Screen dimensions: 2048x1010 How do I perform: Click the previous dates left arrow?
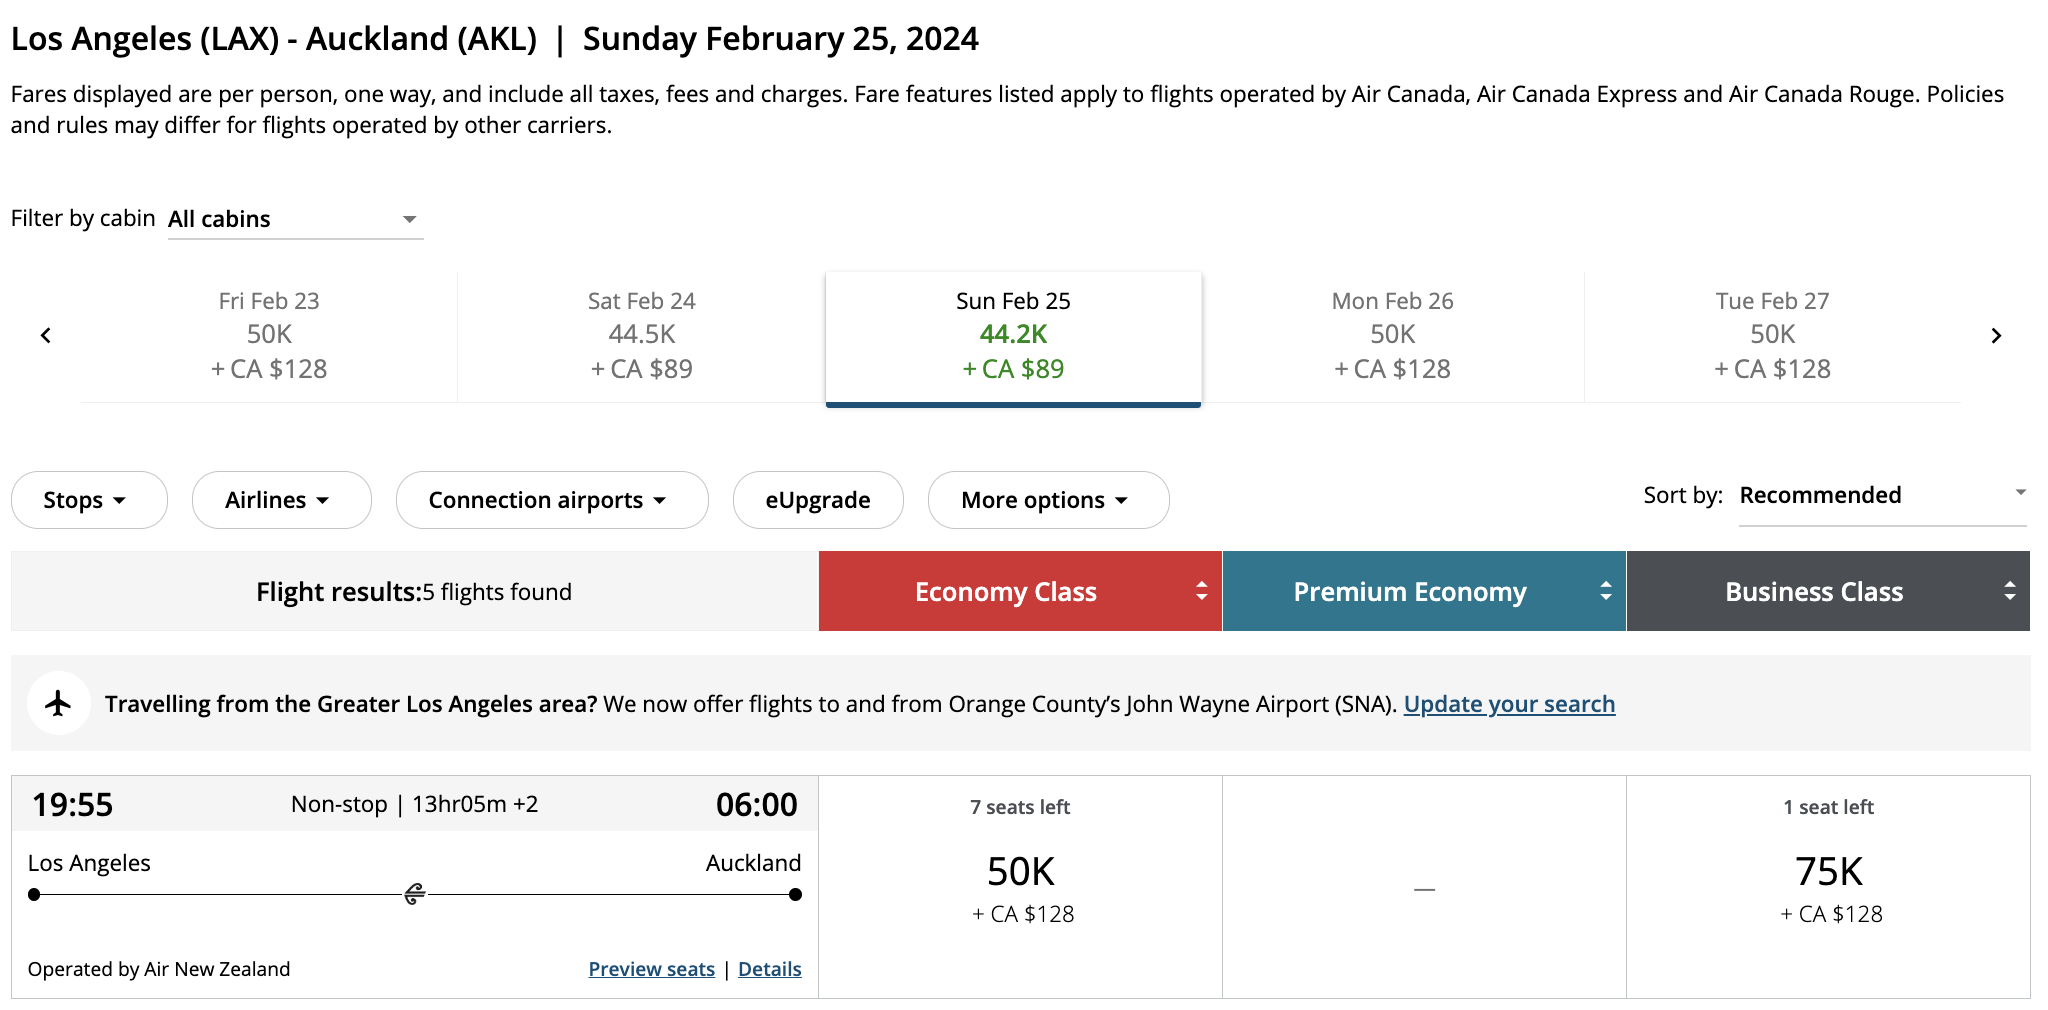coord(46,336)
